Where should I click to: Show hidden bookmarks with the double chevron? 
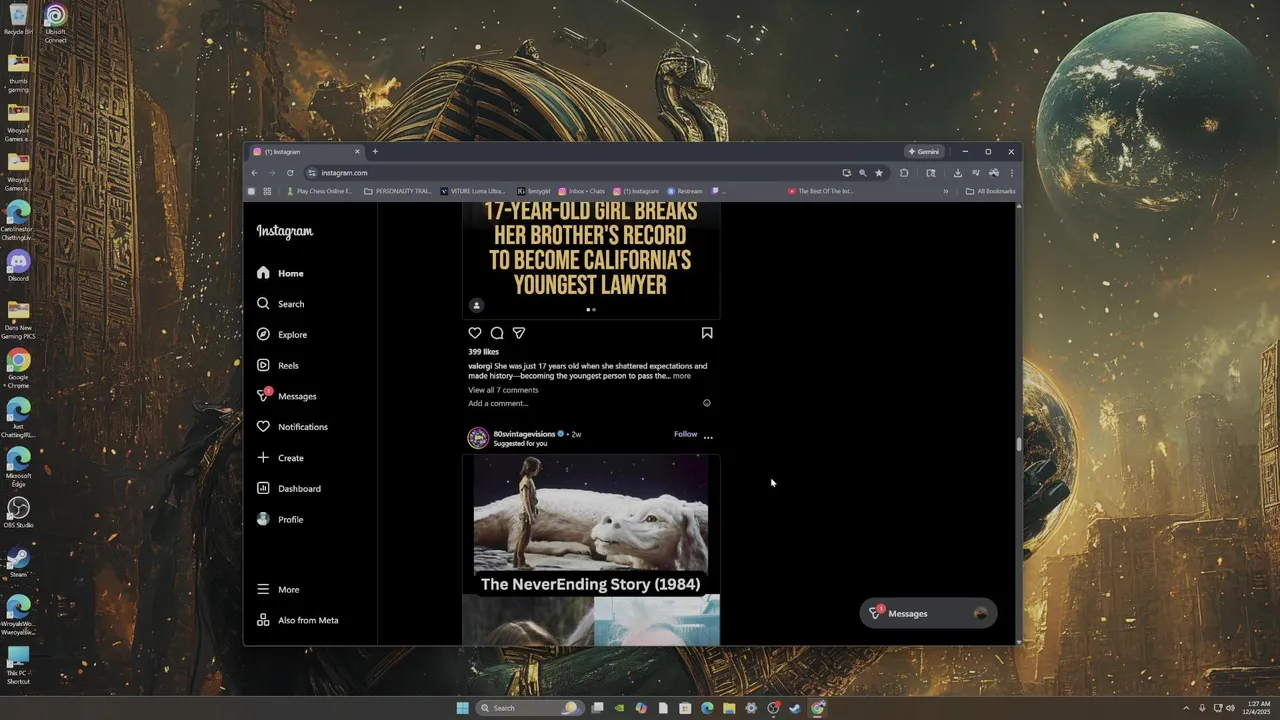point(945,191)
